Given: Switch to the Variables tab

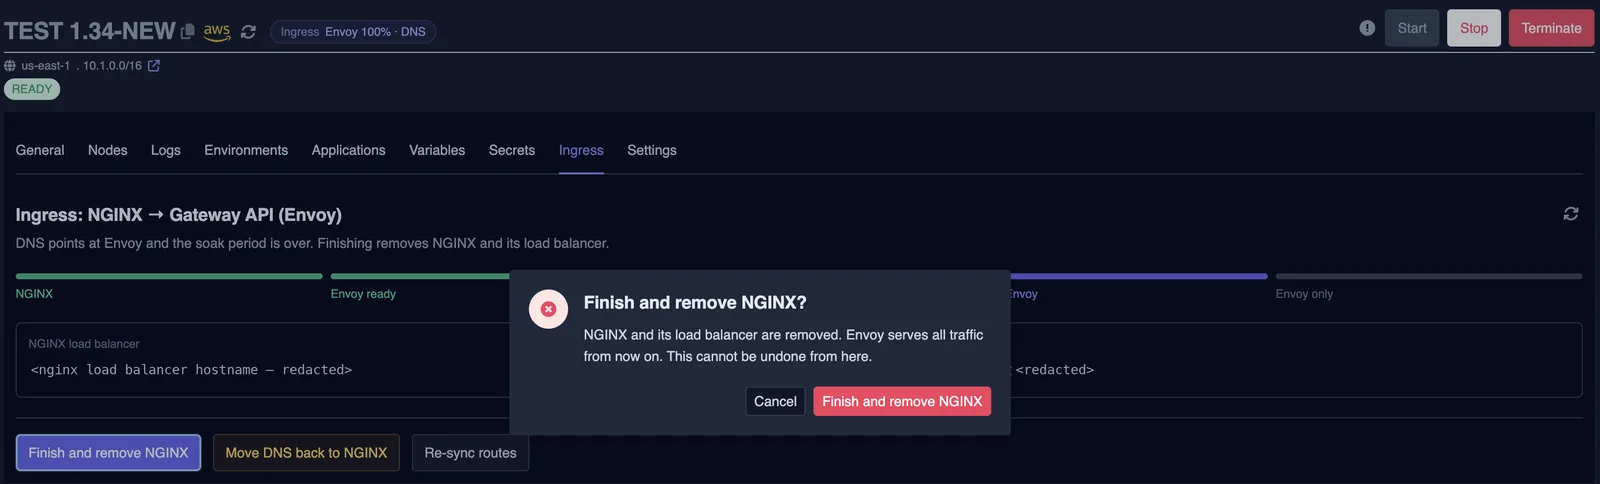Looking at the screenshot, I should click(437, 150).
